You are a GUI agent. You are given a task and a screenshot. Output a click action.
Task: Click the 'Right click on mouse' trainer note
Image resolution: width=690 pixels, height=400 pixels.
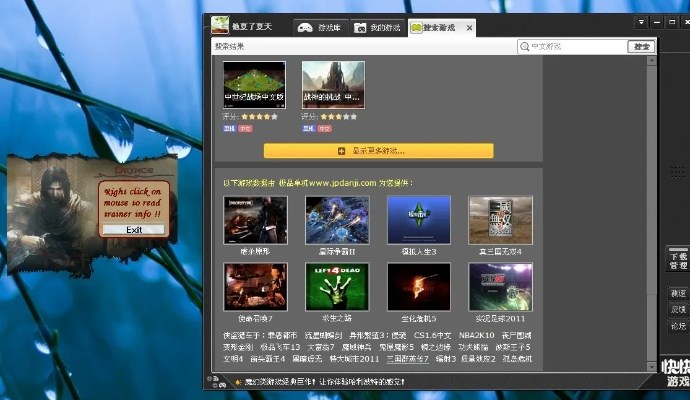pyautogui.click(x=132, y=203)
